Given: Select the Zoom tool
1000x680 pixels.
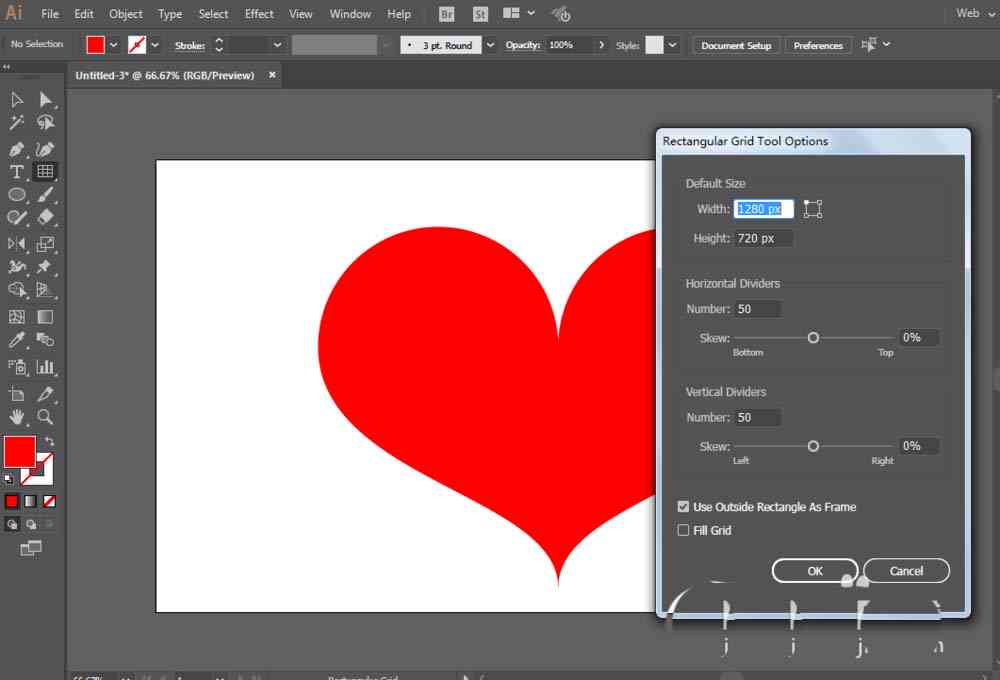Looking at the screenshot, I should [45, 417].
